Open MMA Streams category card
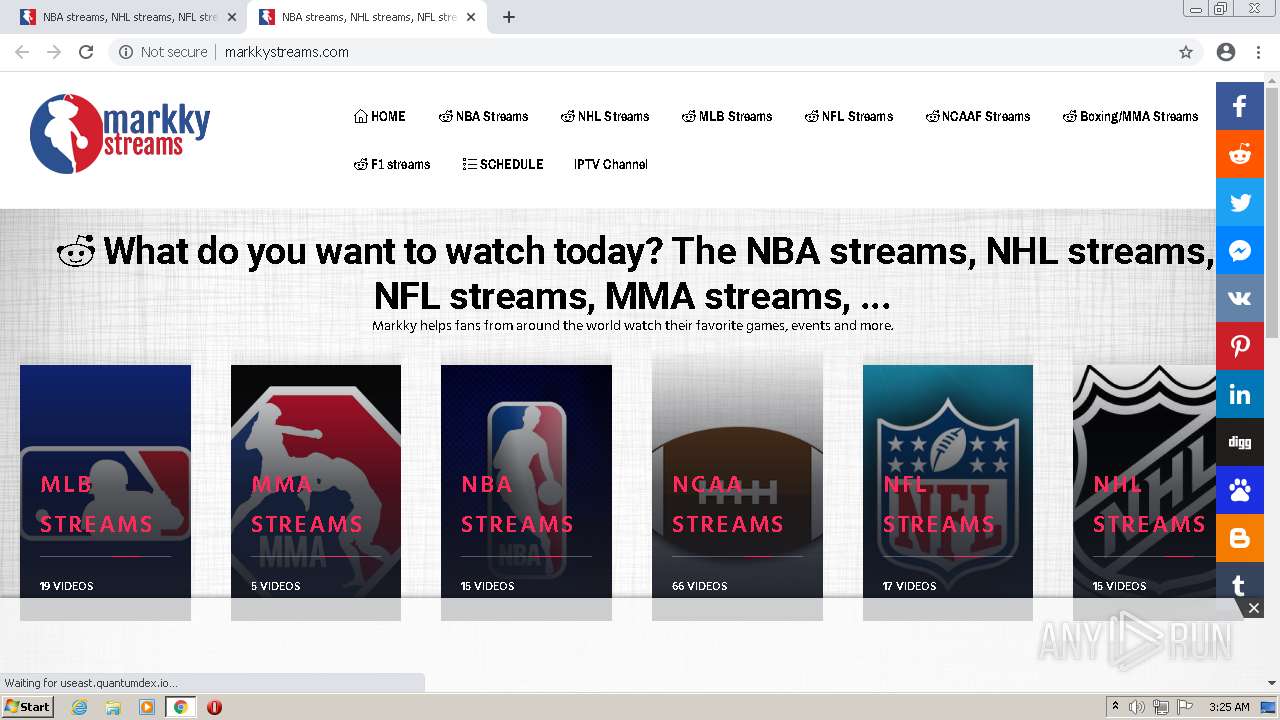Image resolution: width=1280 pixels, height=720 pixels. click(316, 492)
